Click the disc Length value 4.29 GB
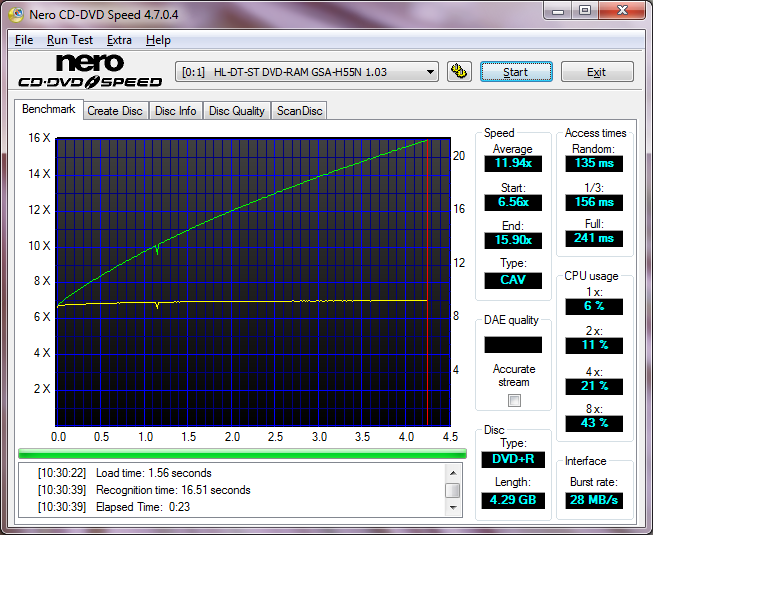 point(513,500)
